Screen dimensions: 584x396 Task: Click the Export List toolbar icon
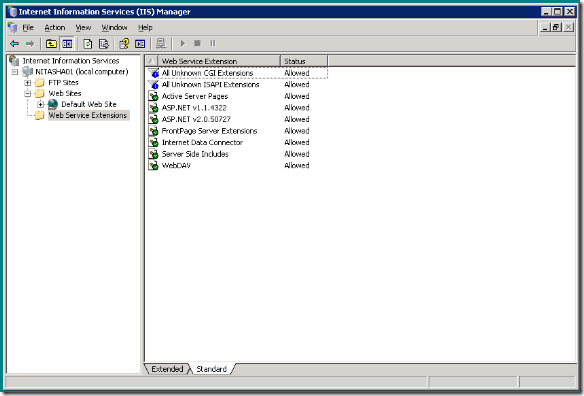tap(104, 44)
